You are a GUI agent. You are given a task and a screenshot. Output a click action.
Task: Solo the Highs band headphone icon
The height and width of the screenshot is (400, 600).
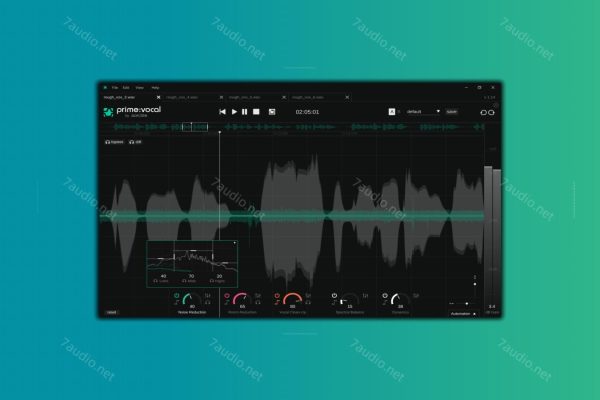point(212,281)
